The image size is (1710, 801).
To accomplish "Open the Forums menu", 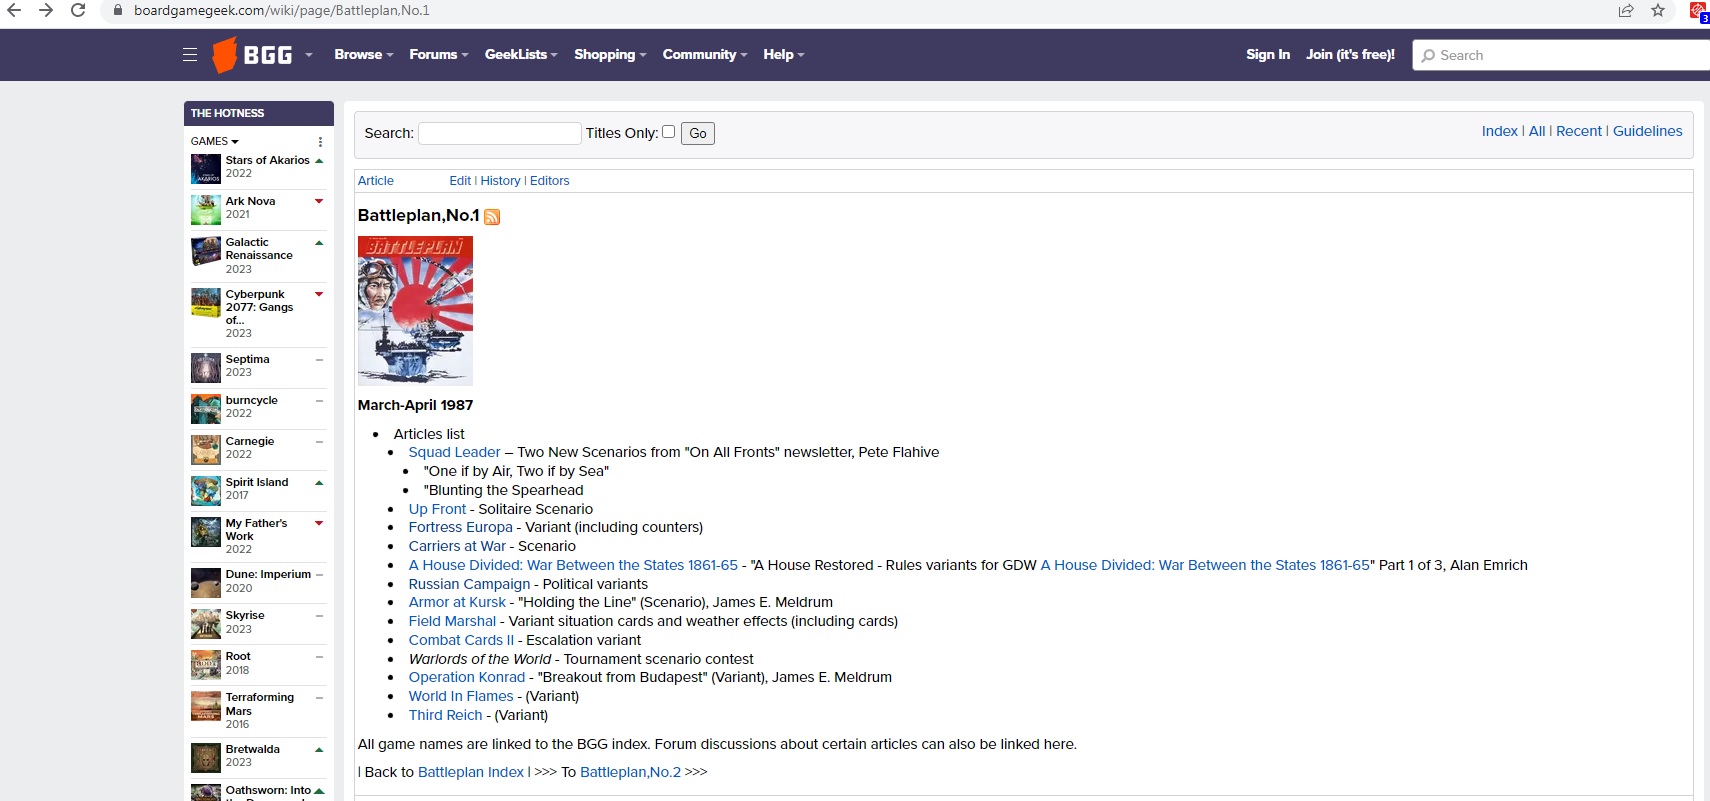I will (x=438, y=55).
